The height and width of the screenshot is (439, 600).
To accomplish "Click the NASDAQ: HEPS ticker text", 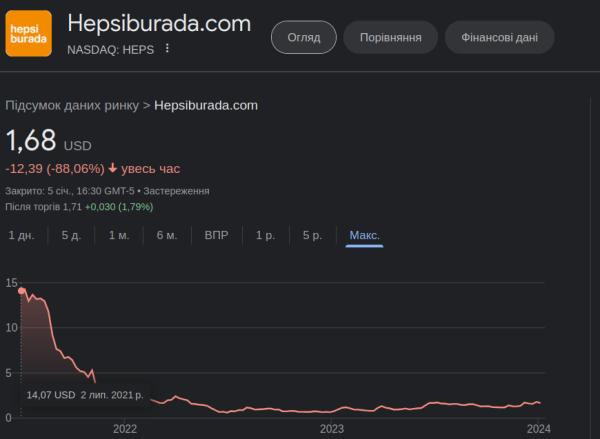I will (x=111, y=50).
